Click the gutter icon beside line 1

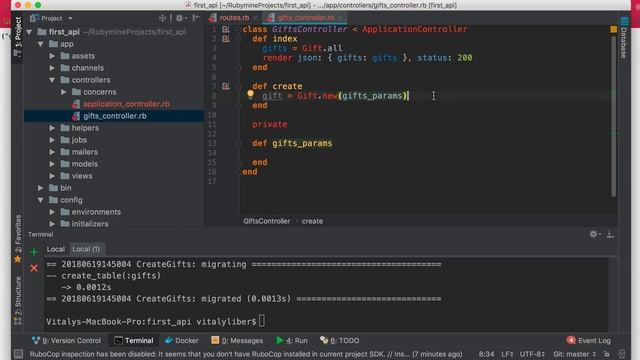226,29
